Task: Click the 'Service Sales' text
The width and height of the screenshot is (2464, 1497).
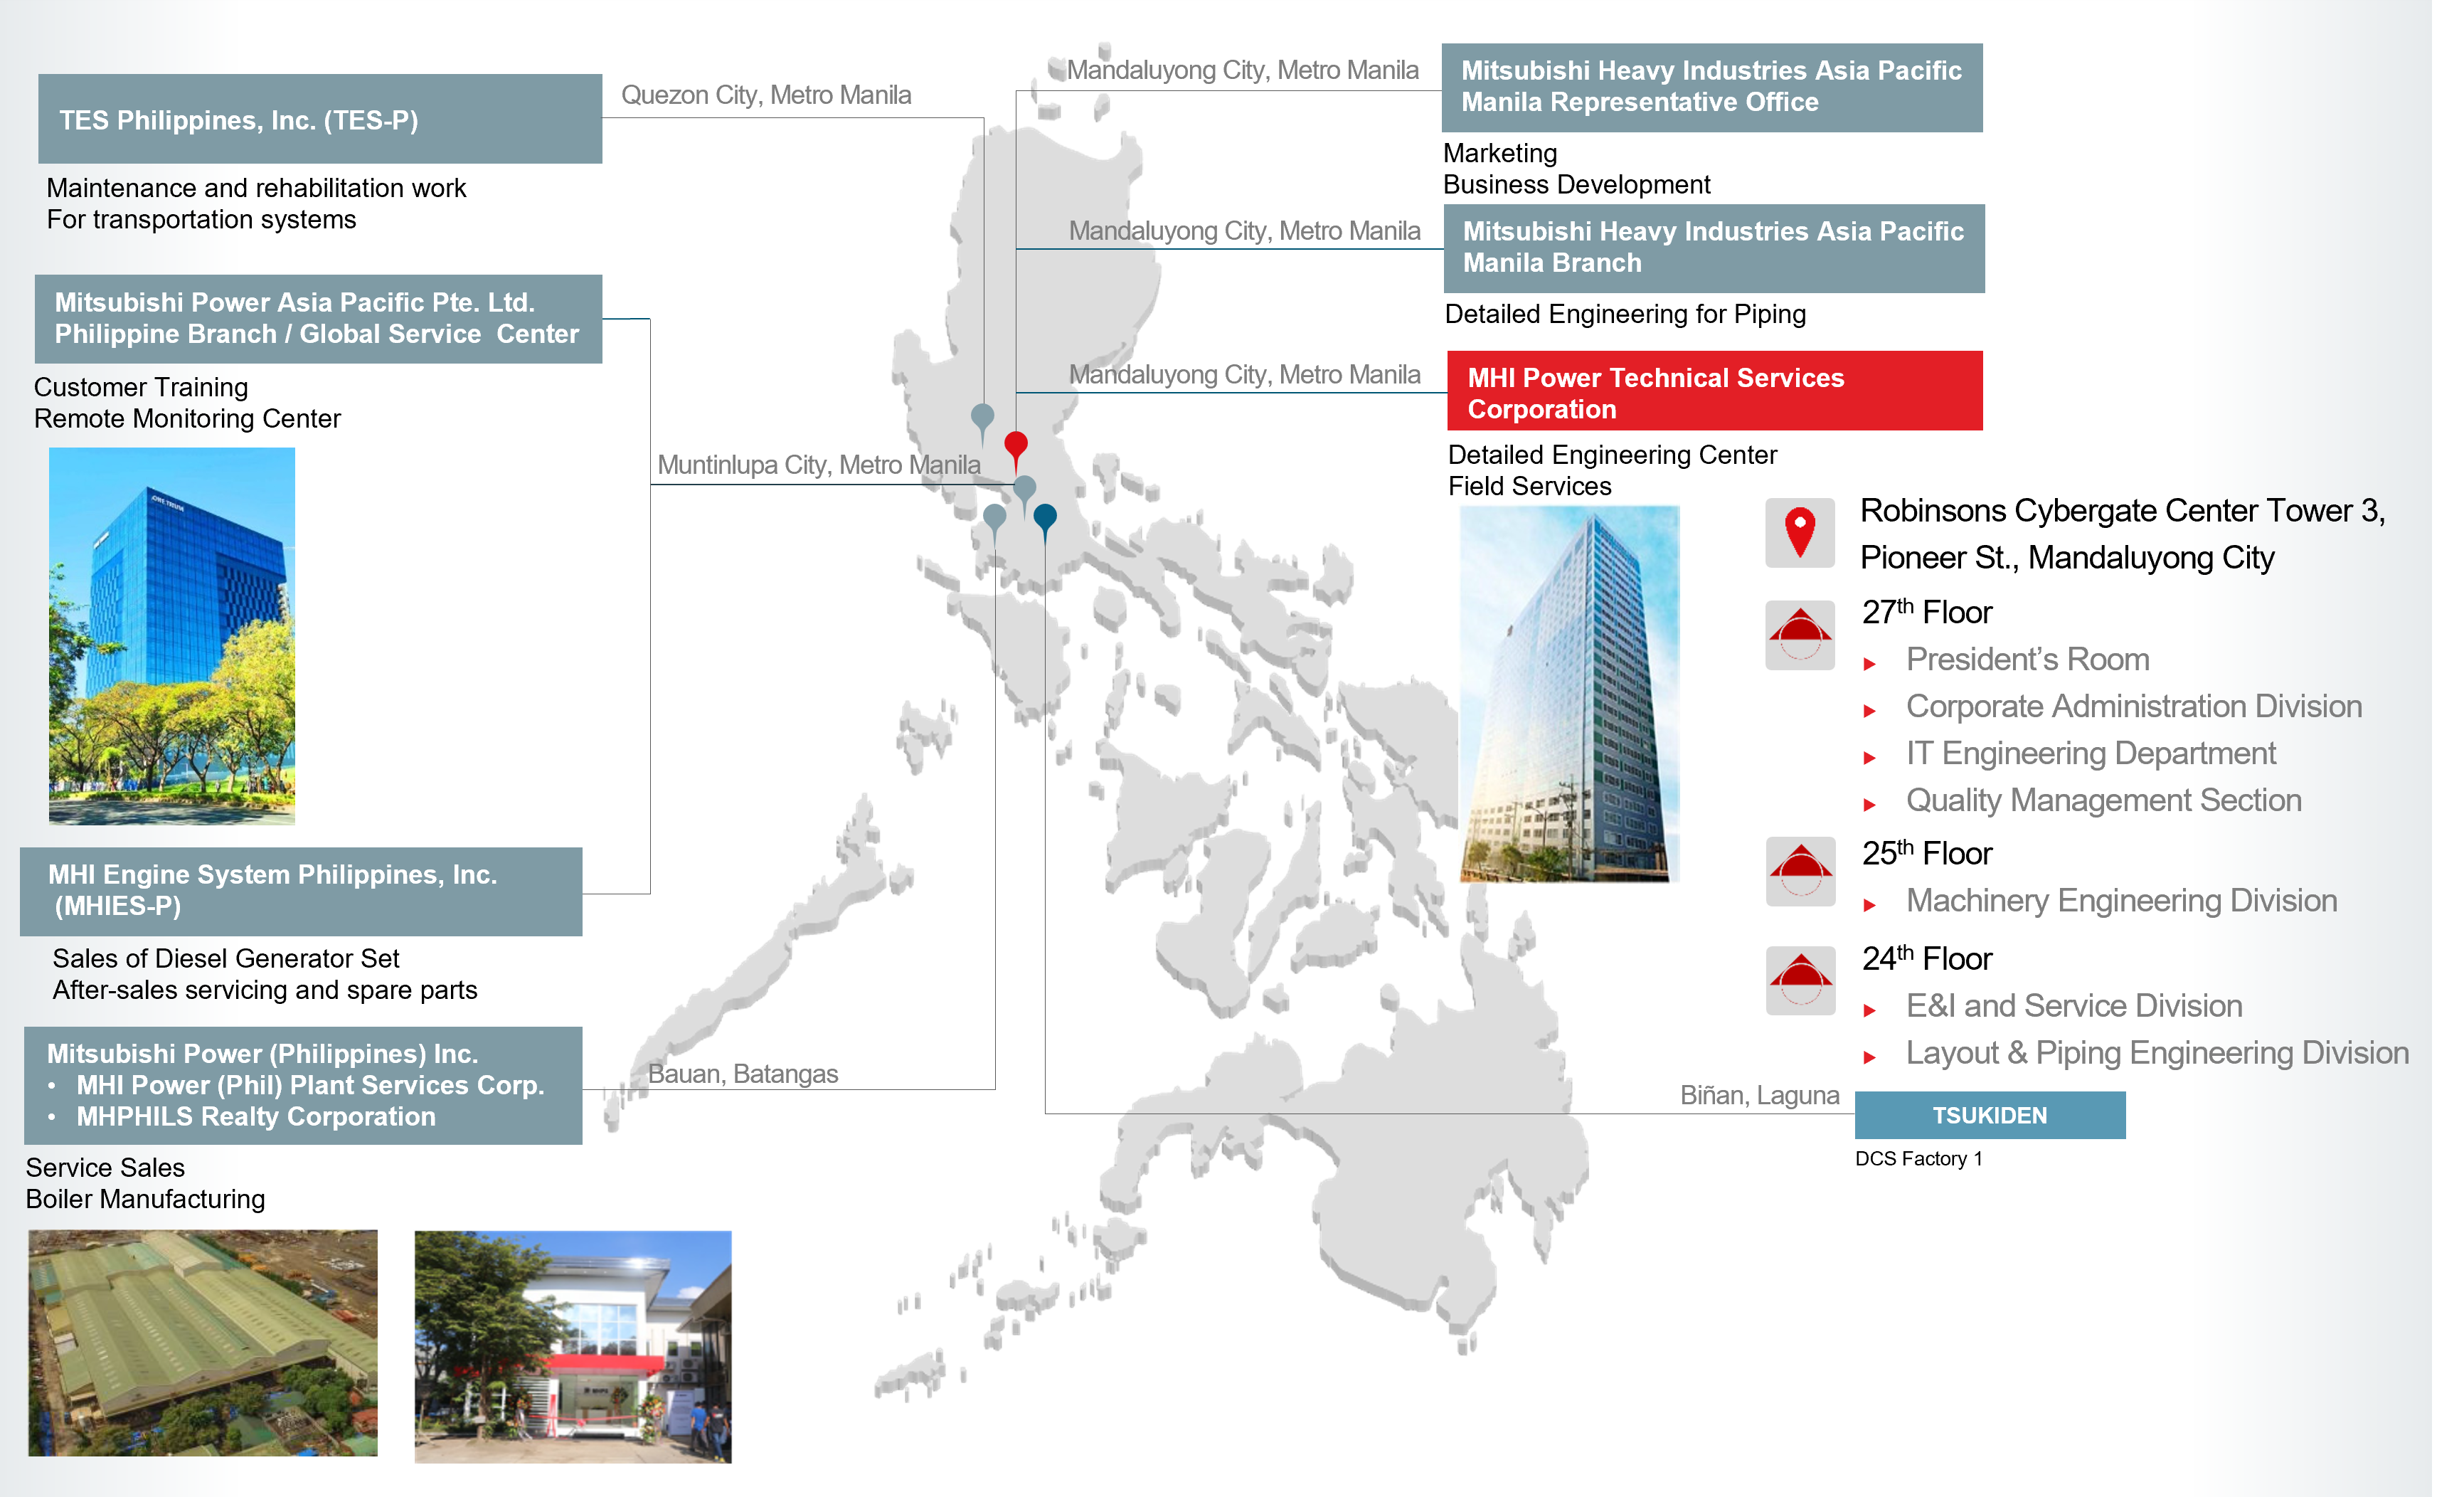Action: coord(105,1168)
